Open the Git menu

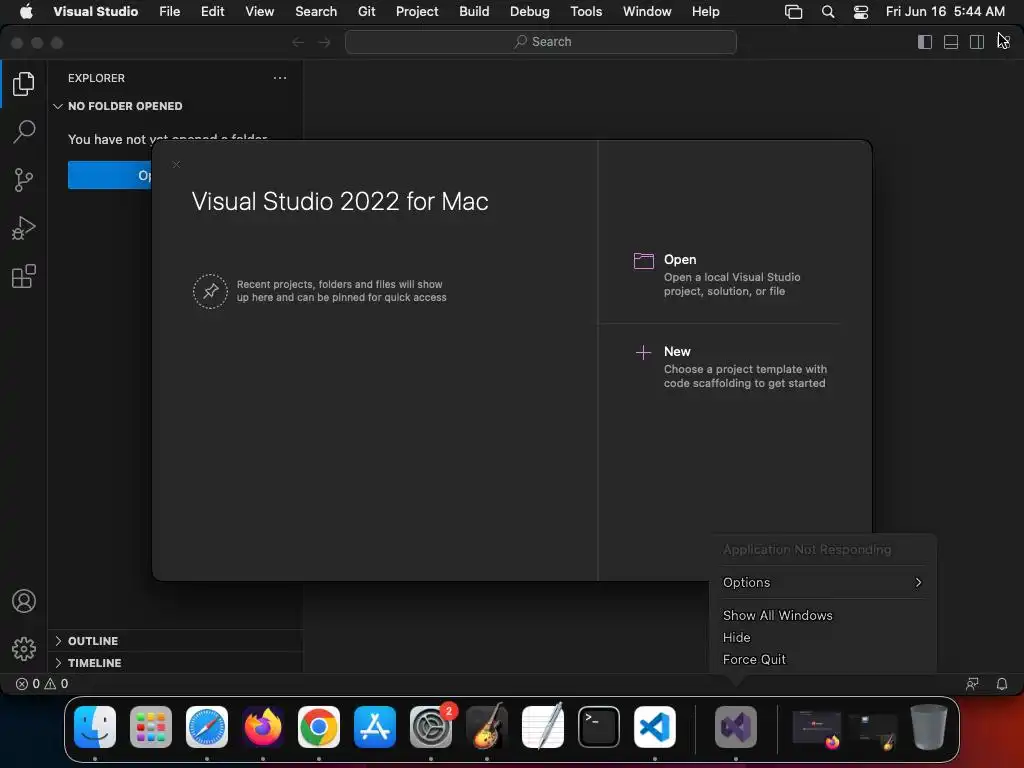click(x=367, y=11)
